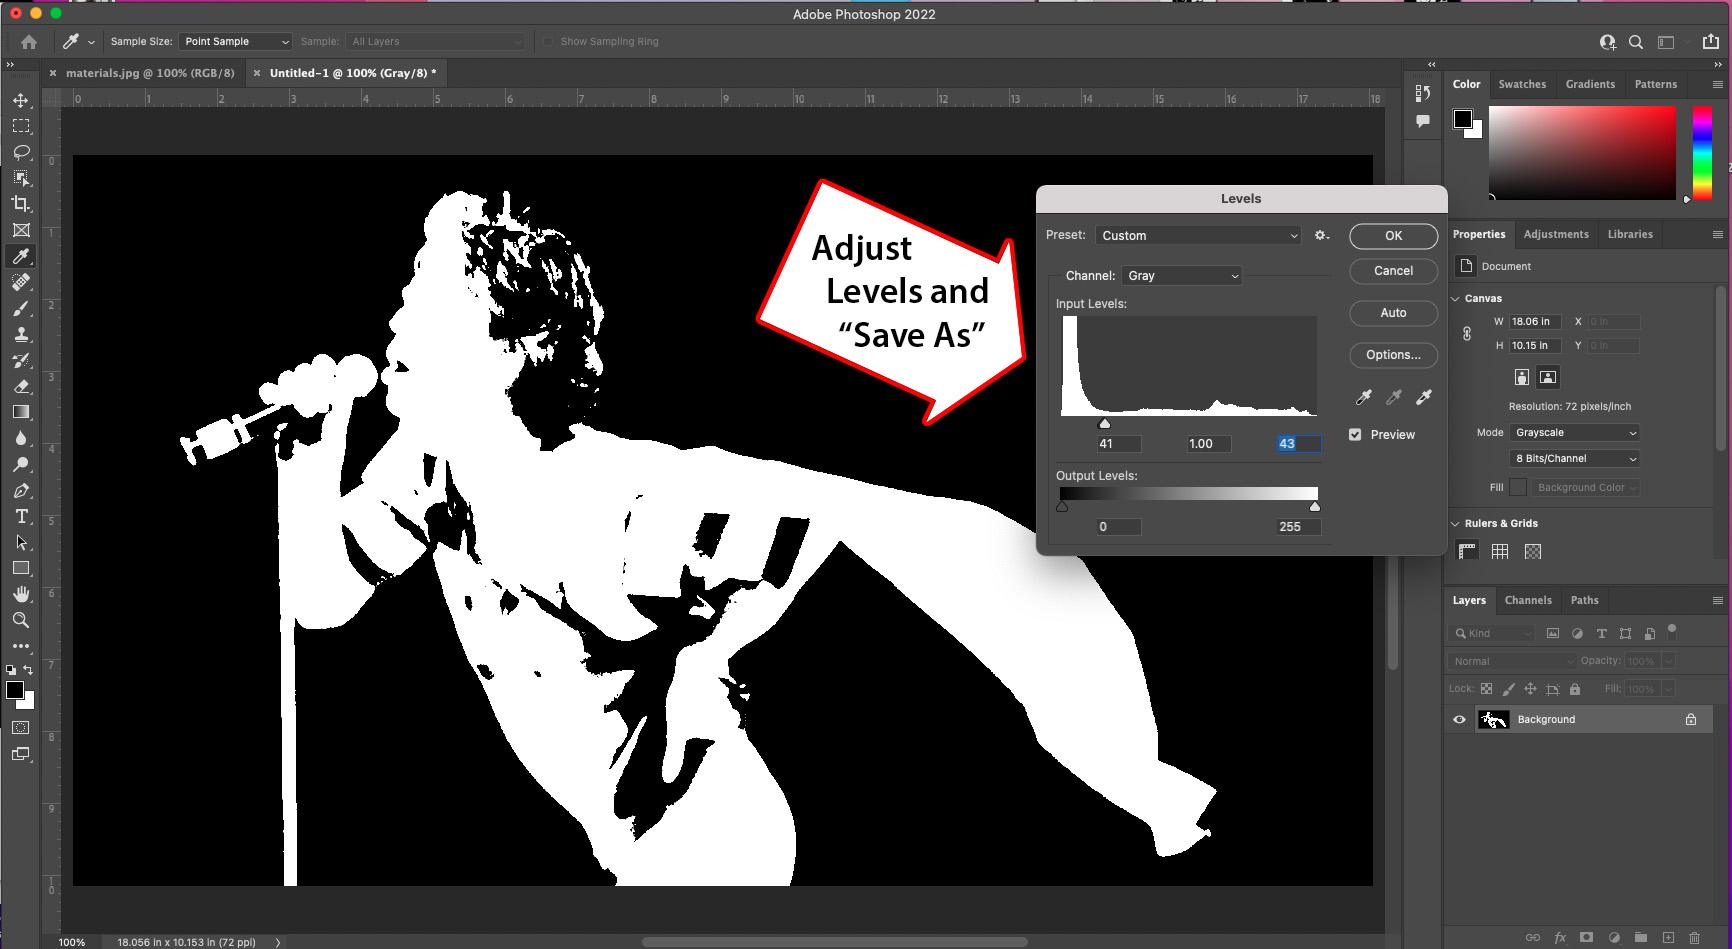
Task: Click the output levels white slider
Action: [x=1315, y=507]
